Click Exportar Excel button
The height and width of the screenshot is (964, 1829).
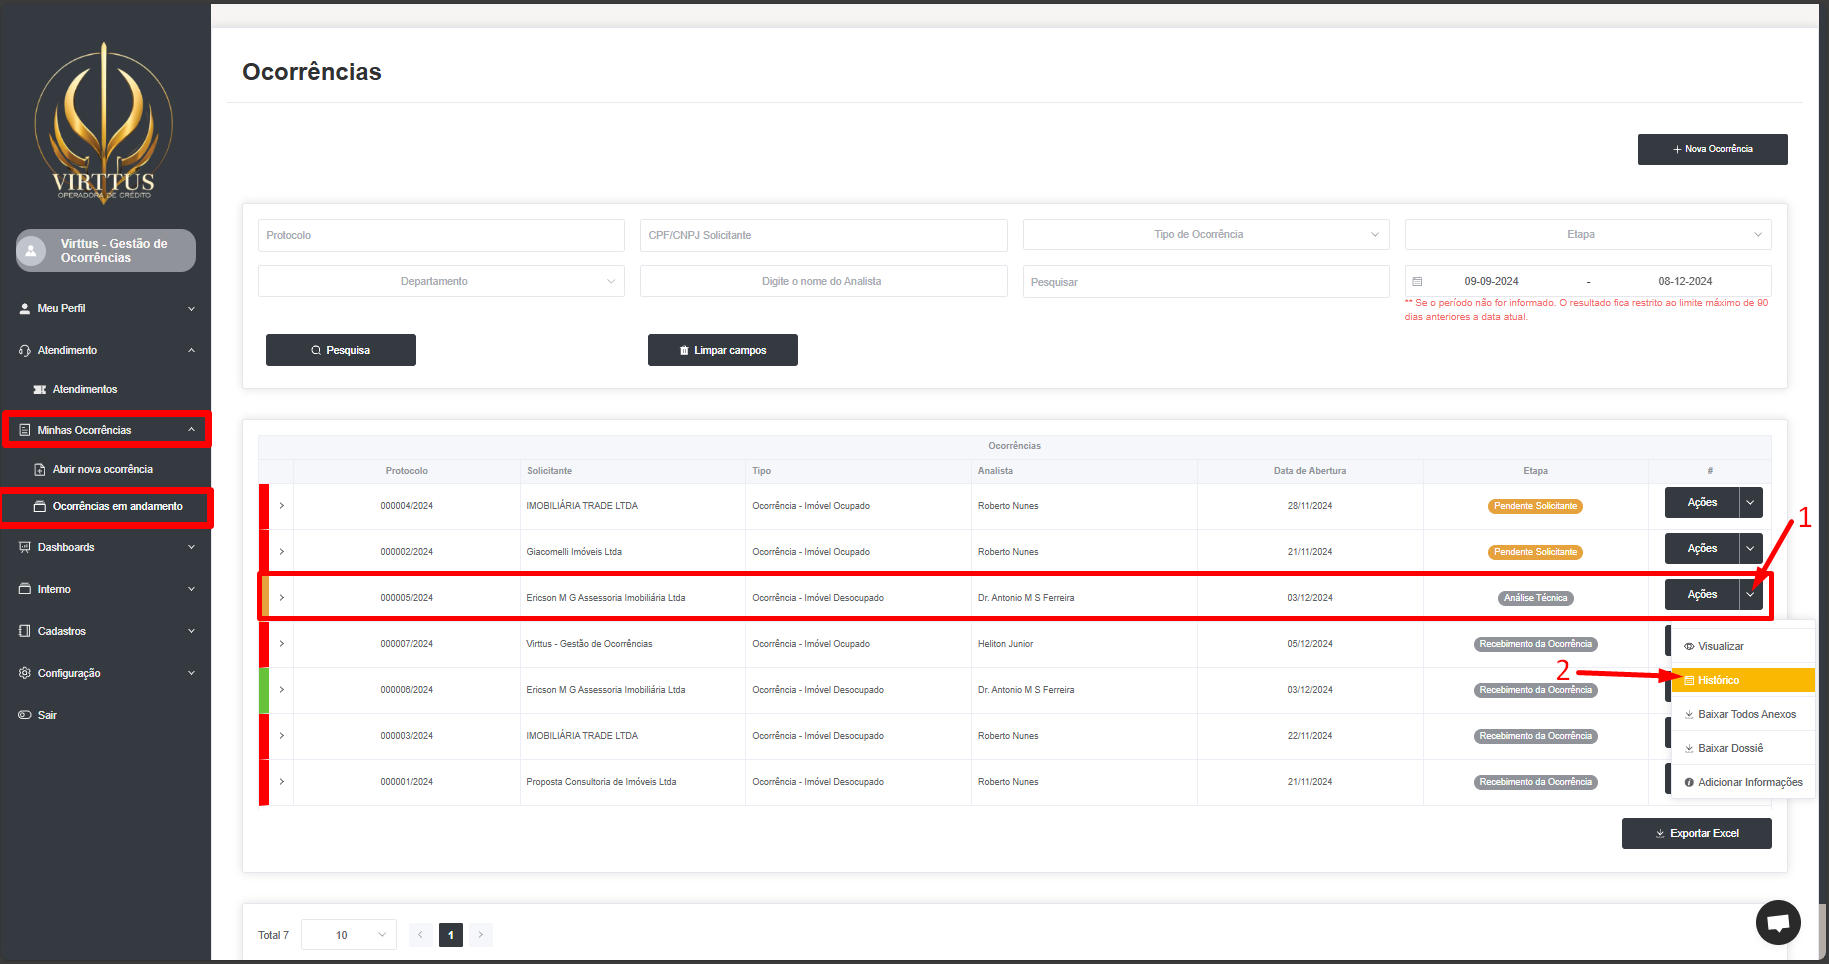1696,833
